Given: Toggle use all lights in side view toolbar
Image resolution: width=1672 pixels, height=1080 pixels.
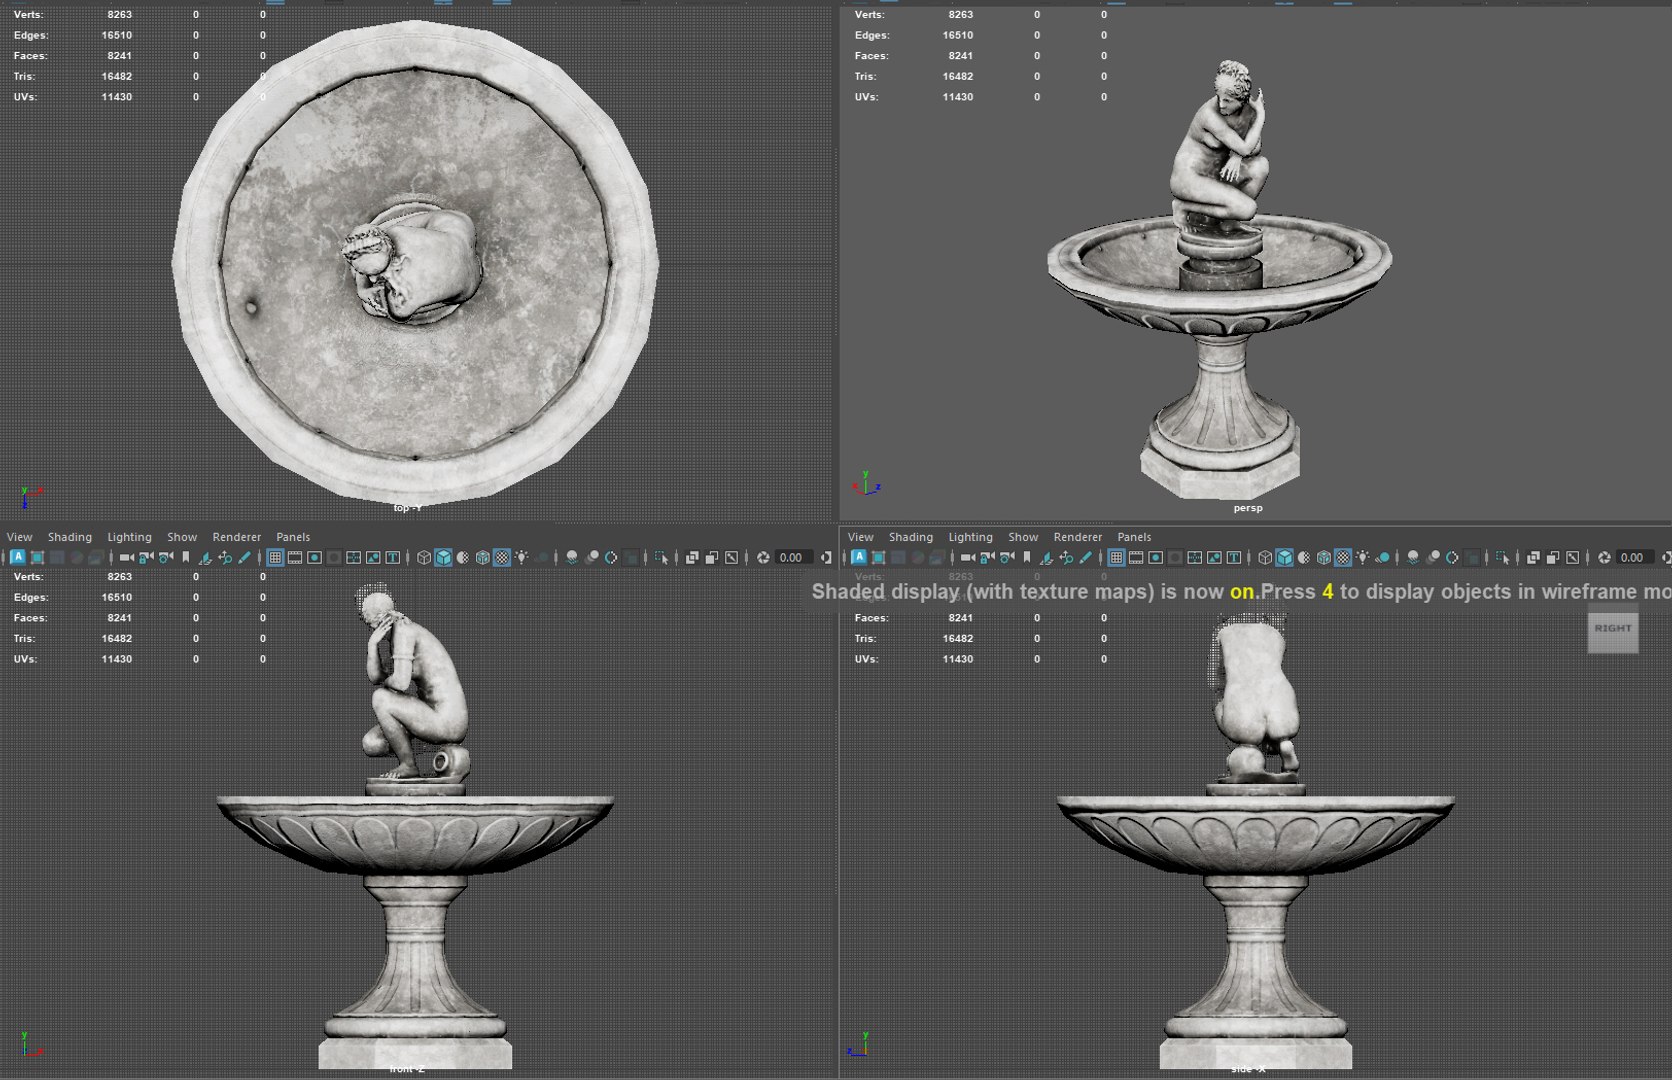Looking at the screenshot, I should 1362,557.
